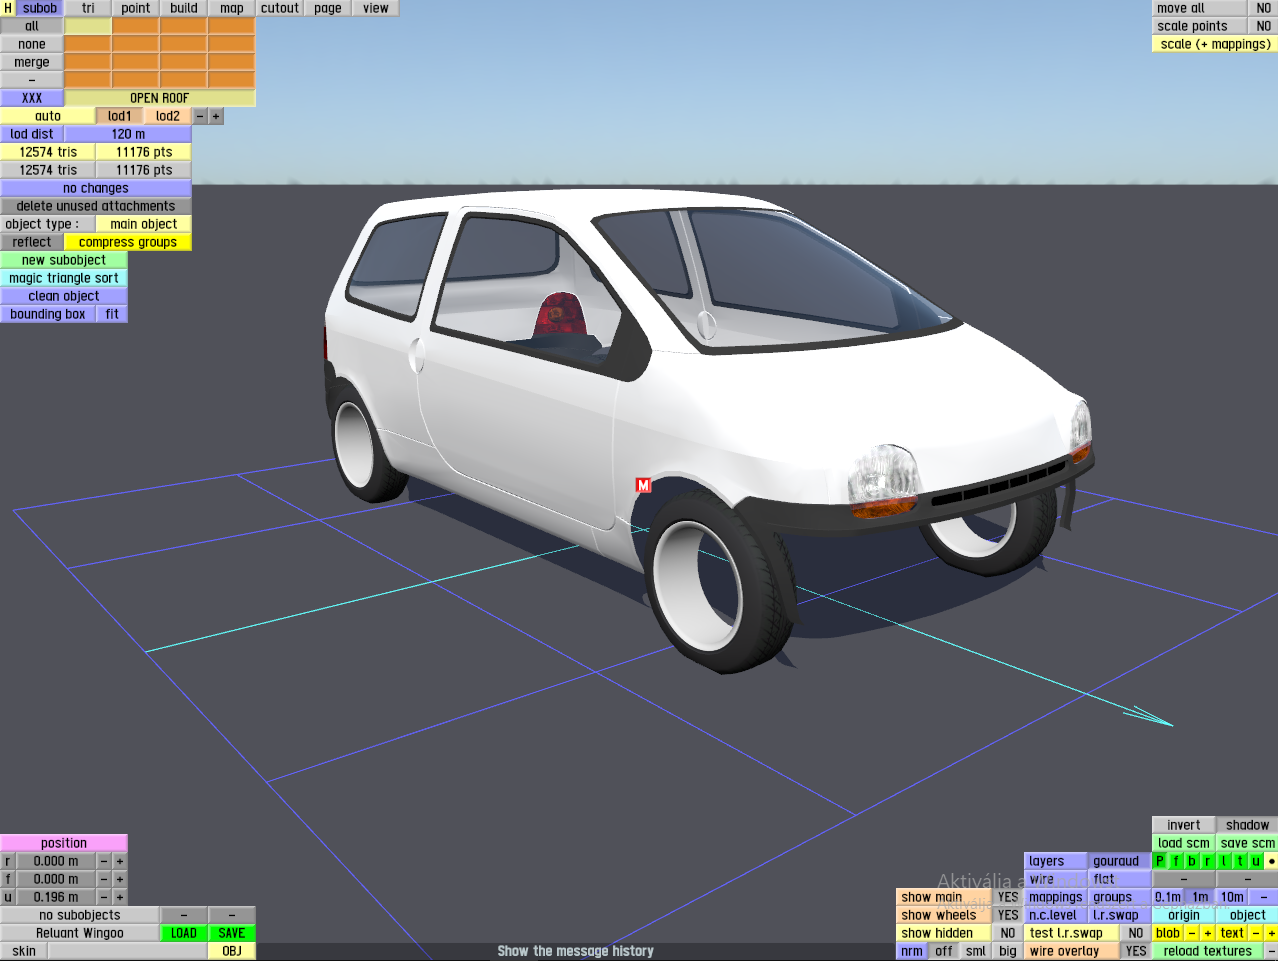Select the P perspective view button
Viewport: 1278px width, 961px height.
point(1160,861)
